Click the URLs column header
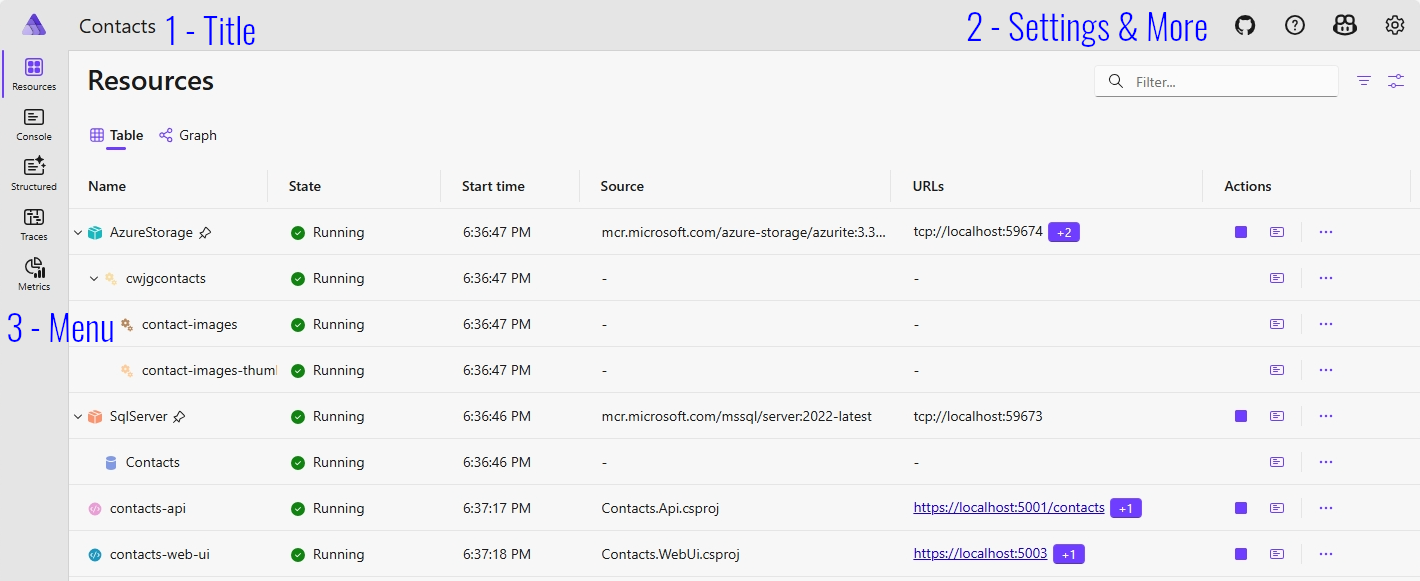Screen dimensions: 1420x581 928,186
